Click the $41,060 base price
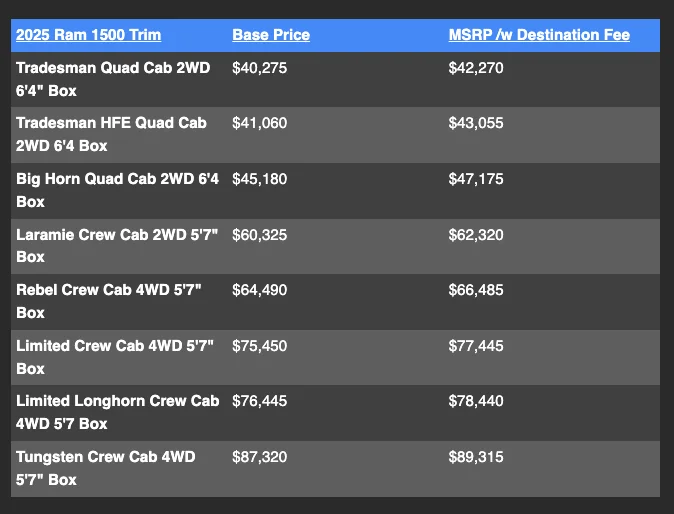 [x=260, y=123]
